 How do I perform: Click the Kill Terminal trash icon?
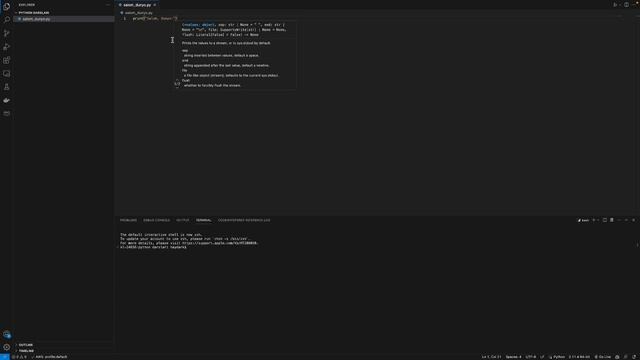pos(612,220)
